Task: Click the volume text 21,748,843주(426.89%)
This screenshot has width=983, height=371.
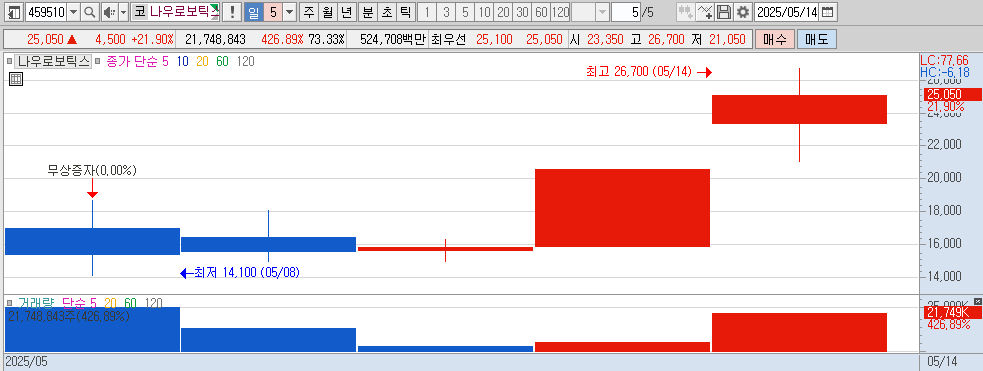Action: (x=69, y=316)
